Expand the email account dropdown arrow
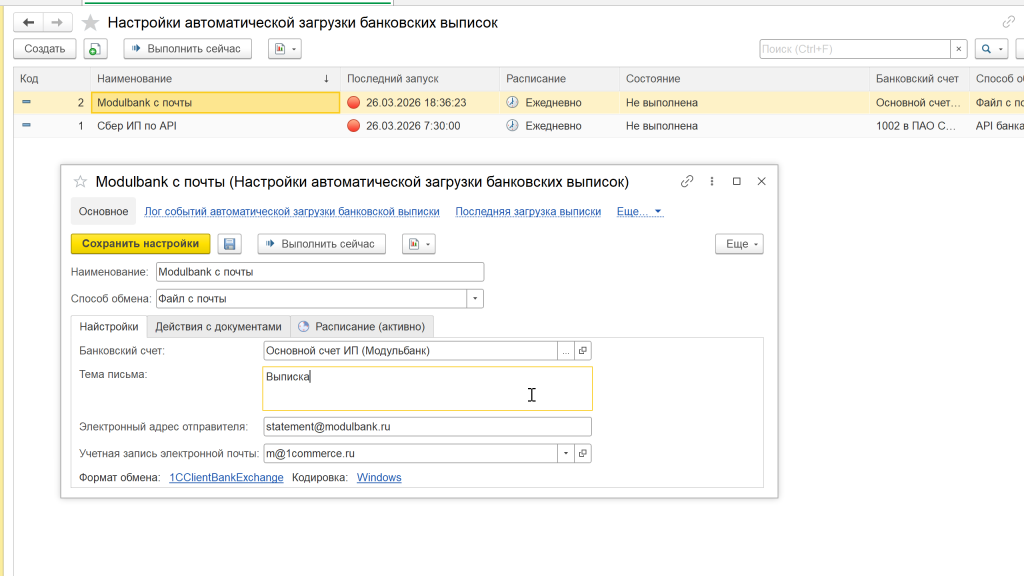This screenshot has height=576, width=1024. click(x=566, y=453)
